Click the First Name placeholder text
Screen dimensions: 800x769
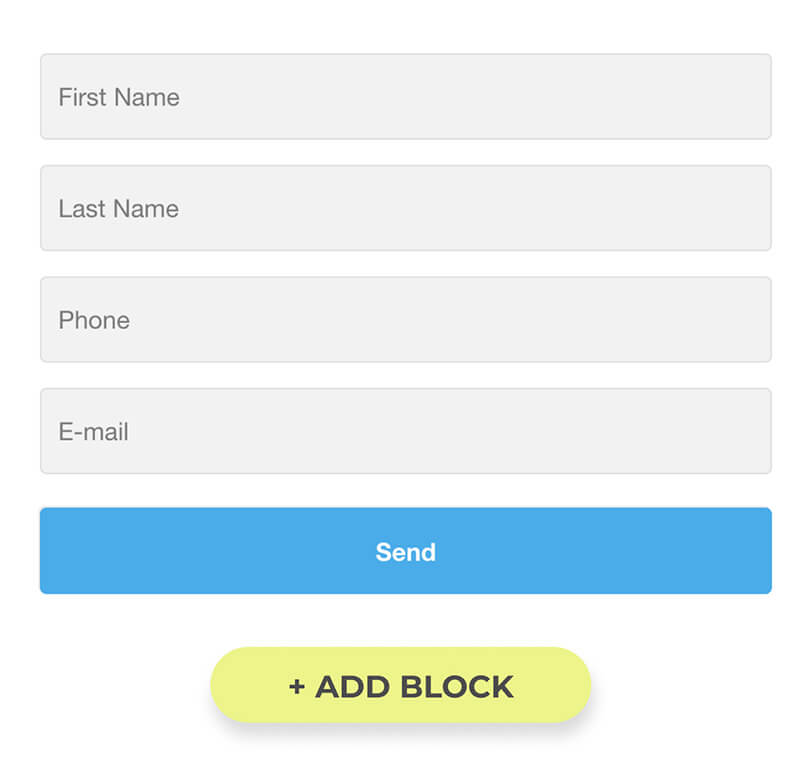119,97
